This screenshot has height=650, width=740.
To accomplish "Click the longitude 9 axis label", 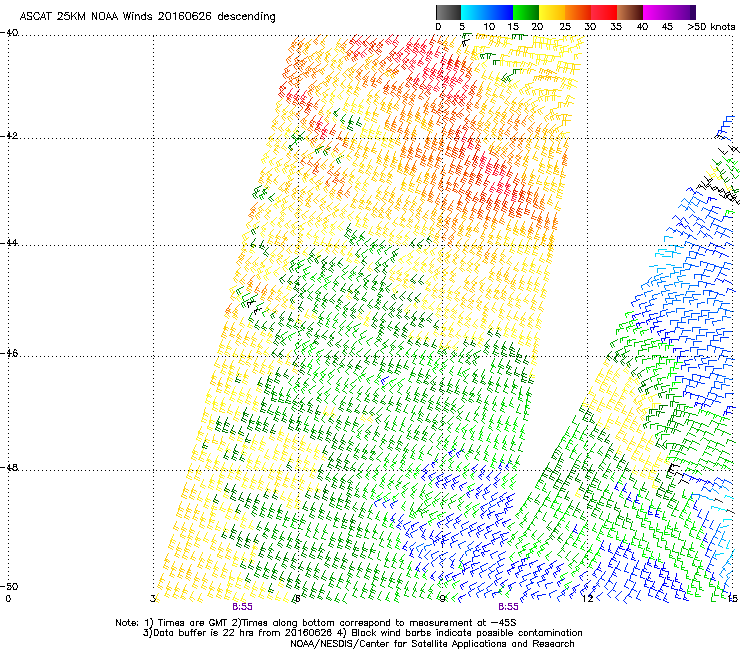I will point(442,599).
